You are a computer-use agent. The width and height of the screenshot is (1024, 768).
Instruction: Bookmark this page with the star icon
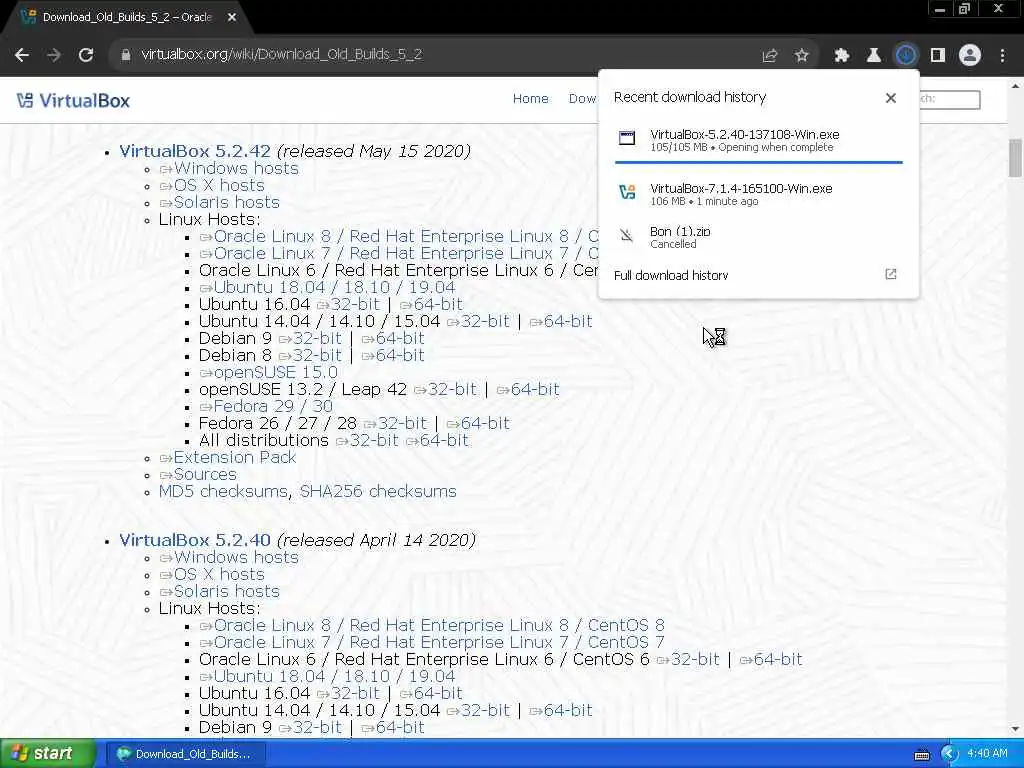tap(802, 56)
